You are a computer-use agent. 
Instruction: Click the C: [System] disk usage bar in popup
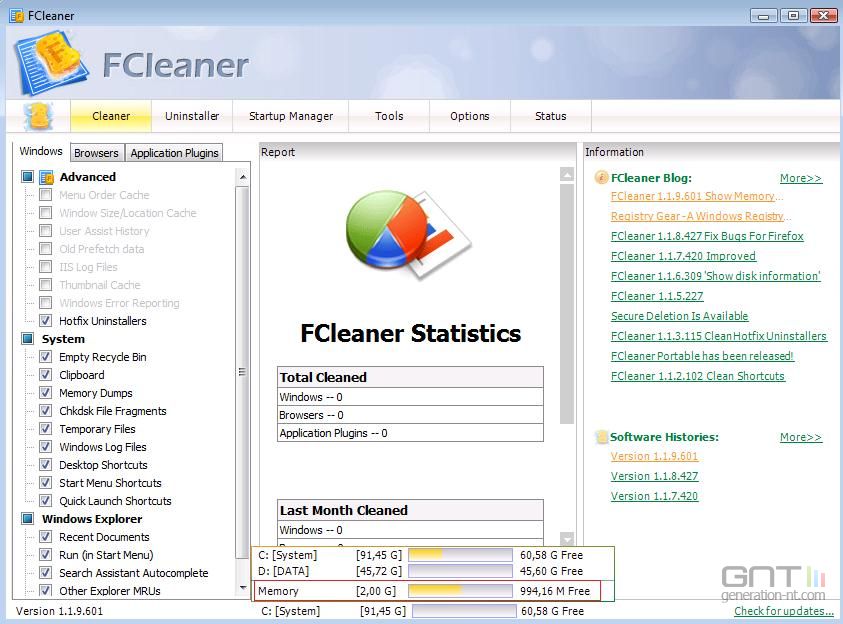point(460,555)
